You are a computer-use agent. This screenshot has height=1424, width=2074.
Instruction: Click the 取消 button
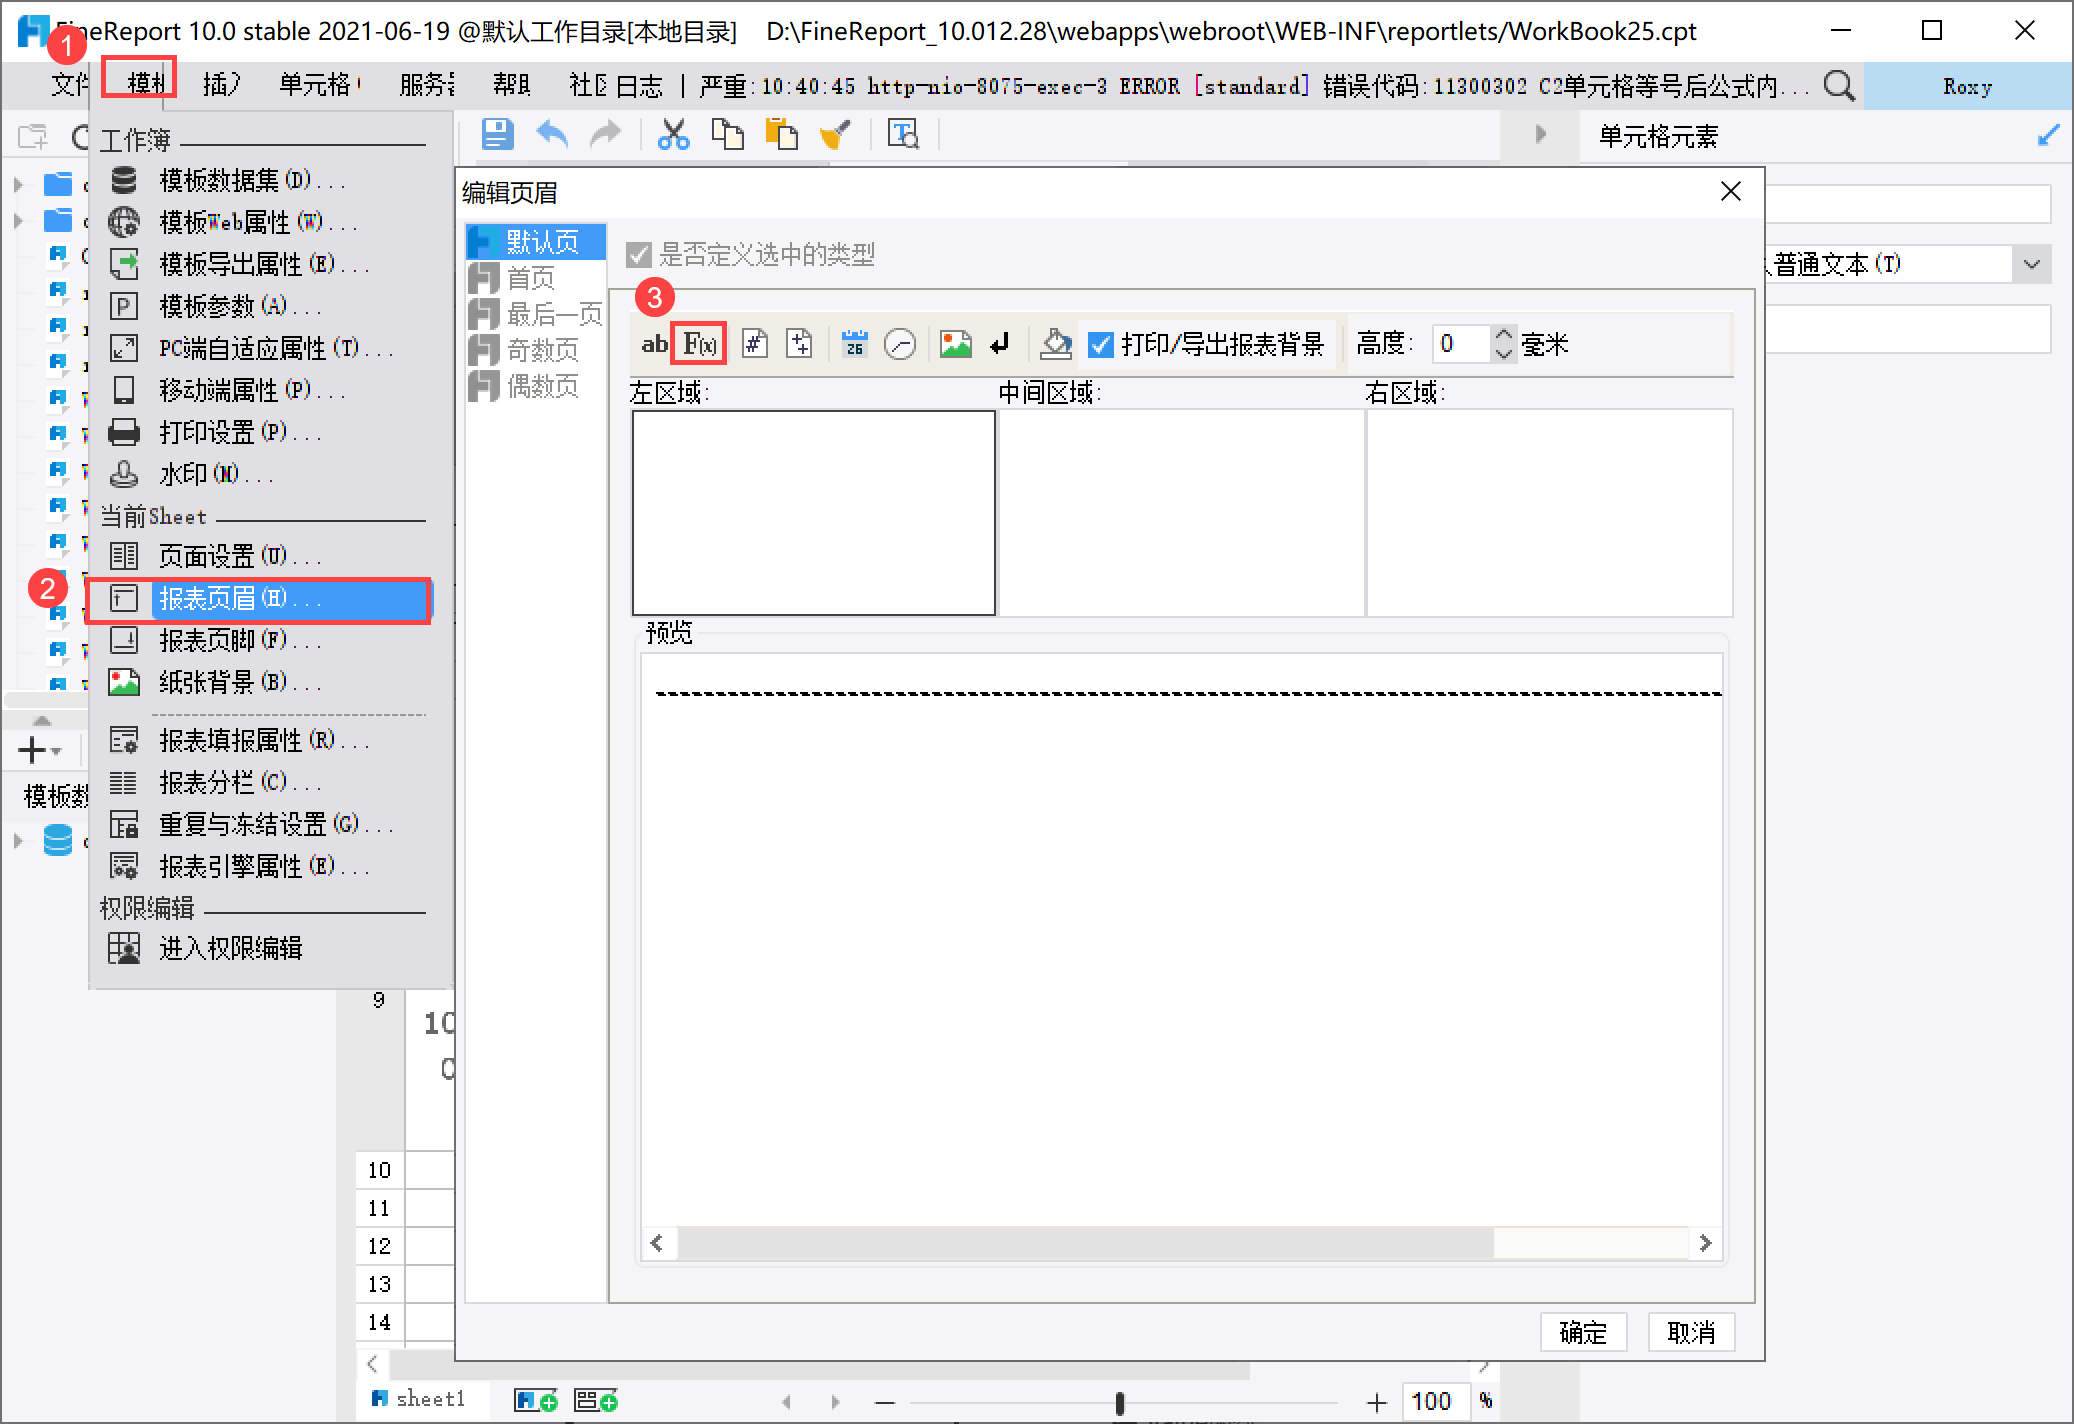(x=1690, y=1332)
